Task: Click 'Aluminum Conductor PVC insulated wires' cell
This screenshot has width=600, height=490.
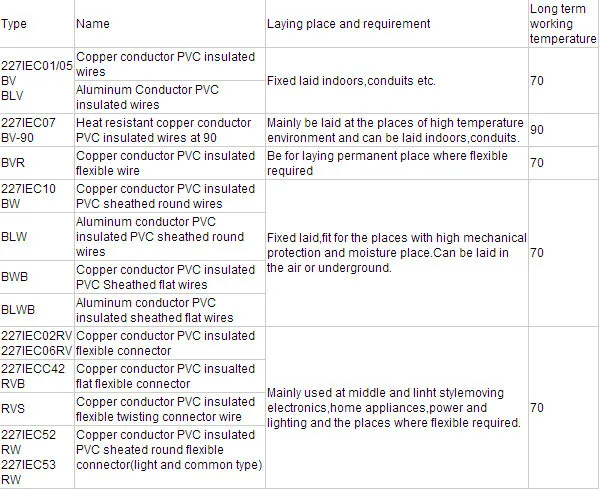Action: click(x=170, y=97)
